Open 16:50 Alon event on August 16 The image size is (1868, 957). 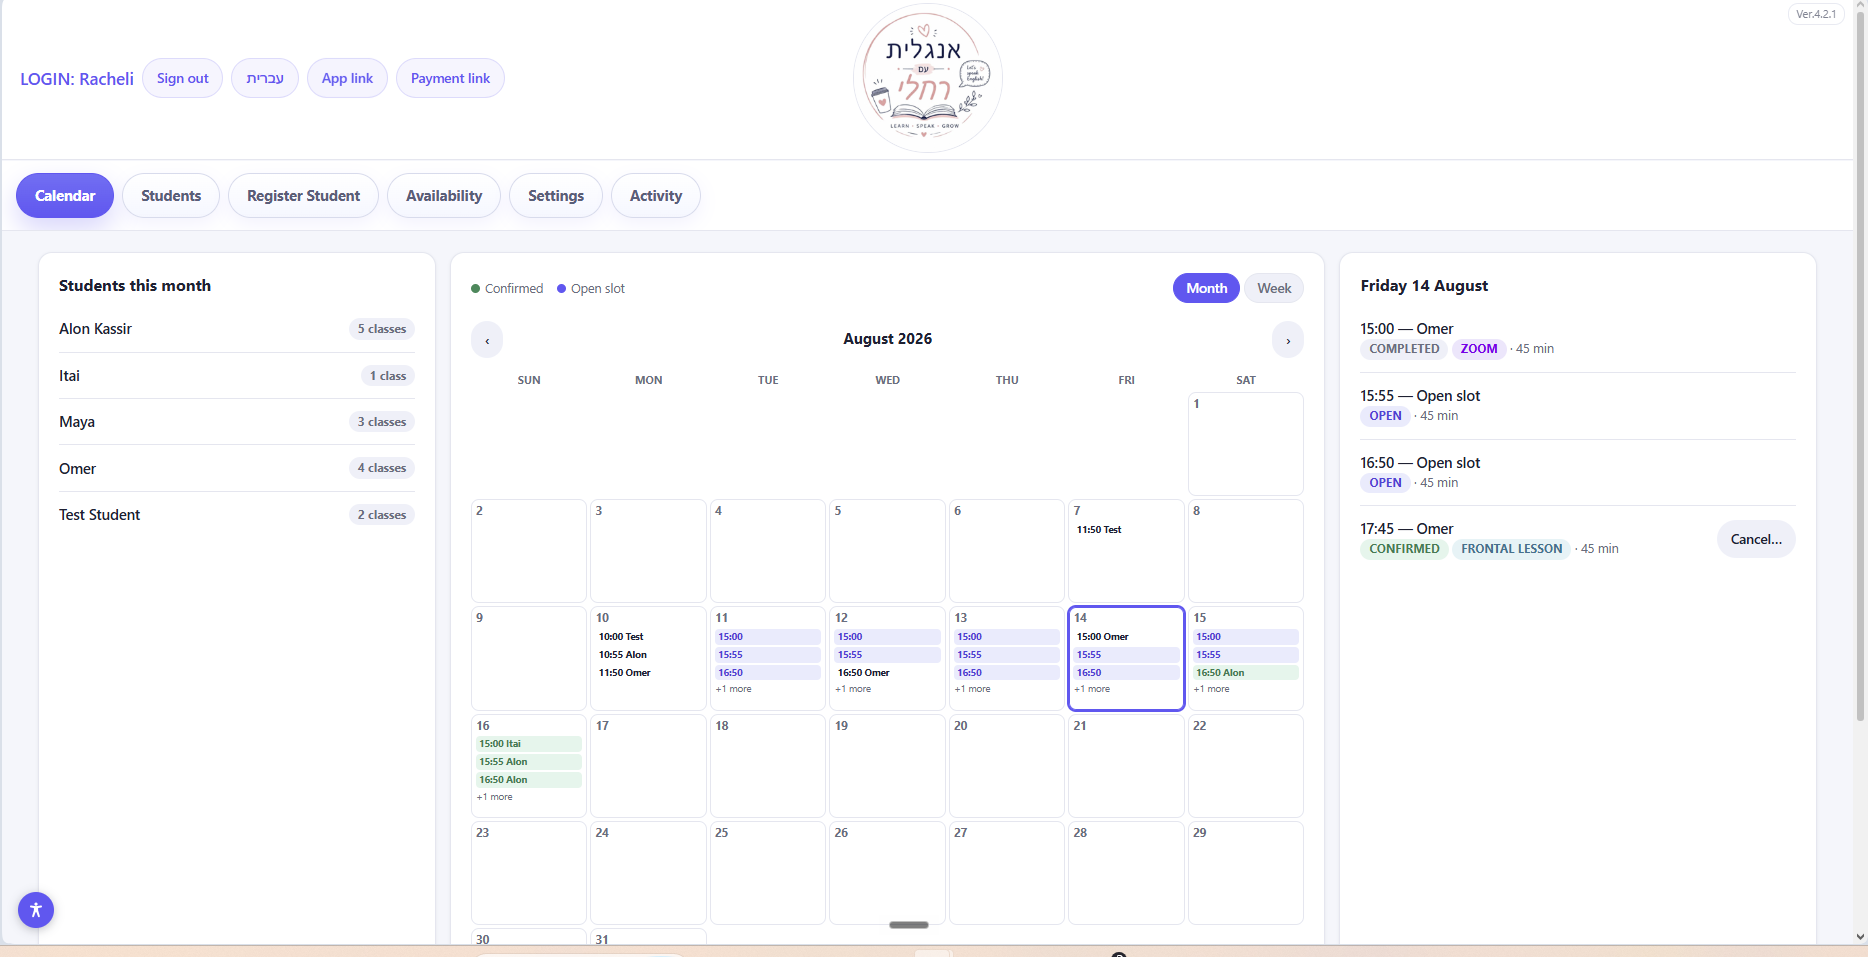coord(528,780)
